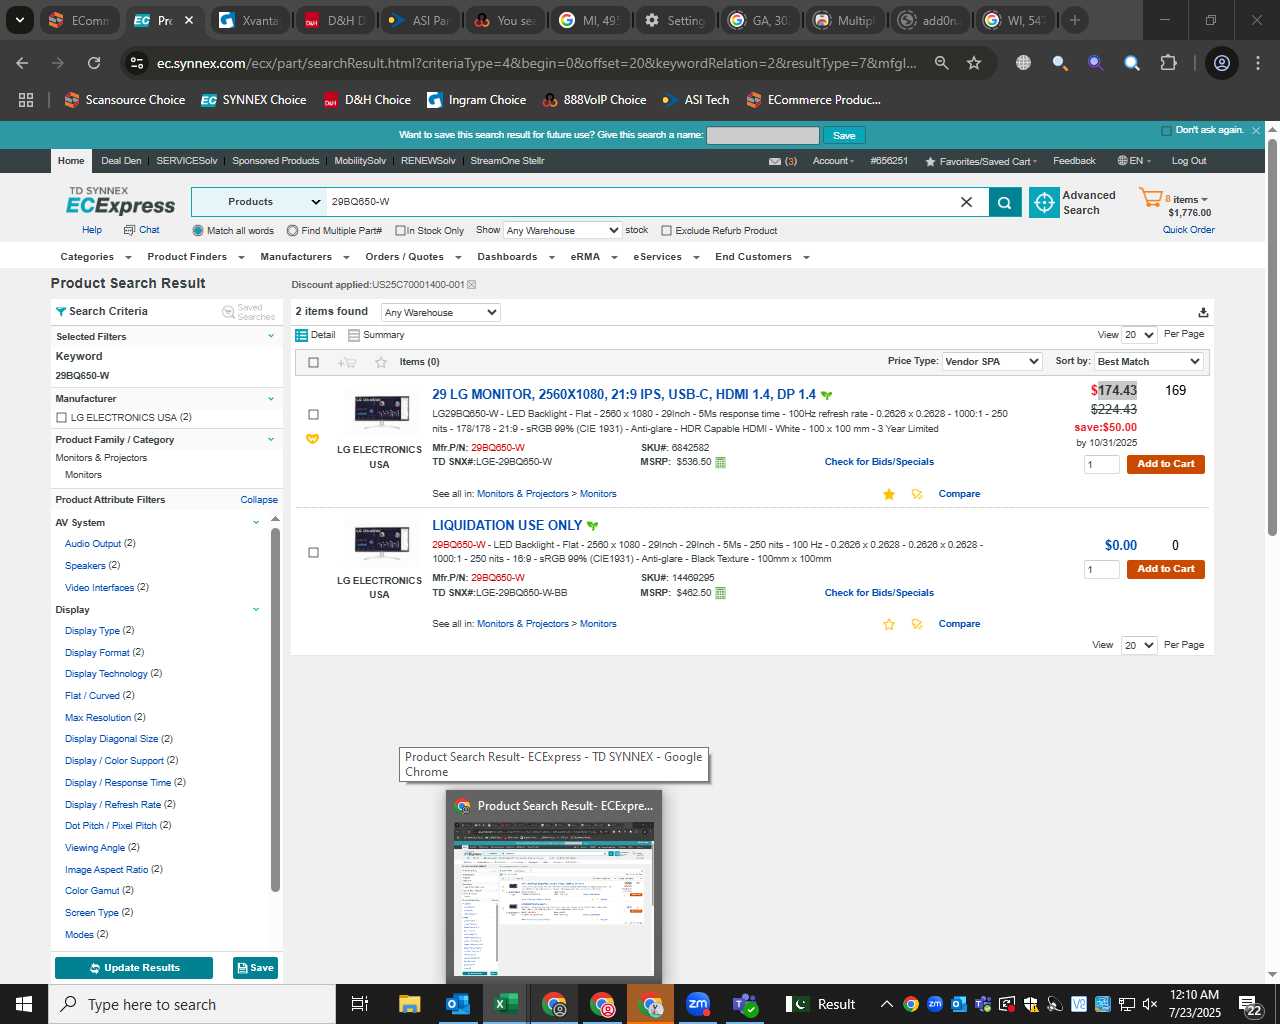
Task: Open top View per page dropdown
Action: [x=1139, y=335]
